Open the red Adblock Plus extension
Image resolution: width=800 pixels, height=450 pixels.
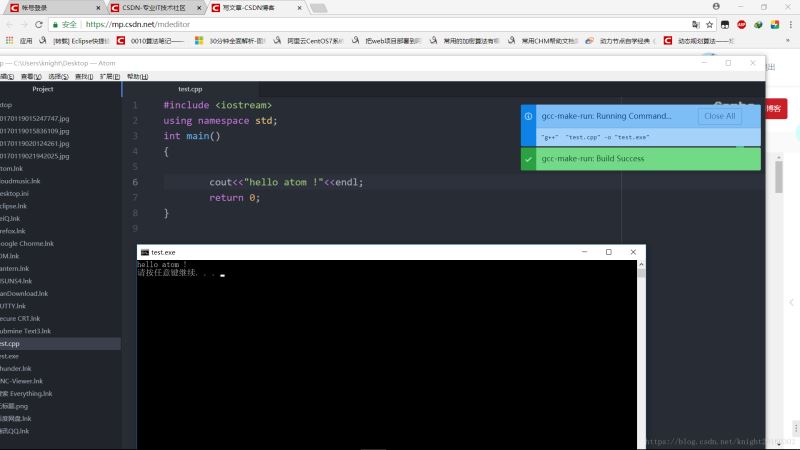[741, 24]
